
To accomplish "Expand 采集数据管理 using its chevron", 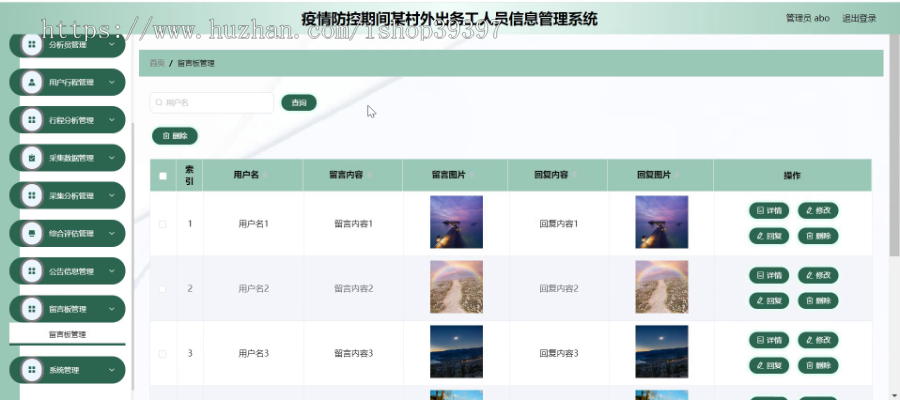I will tap(112, 158).
